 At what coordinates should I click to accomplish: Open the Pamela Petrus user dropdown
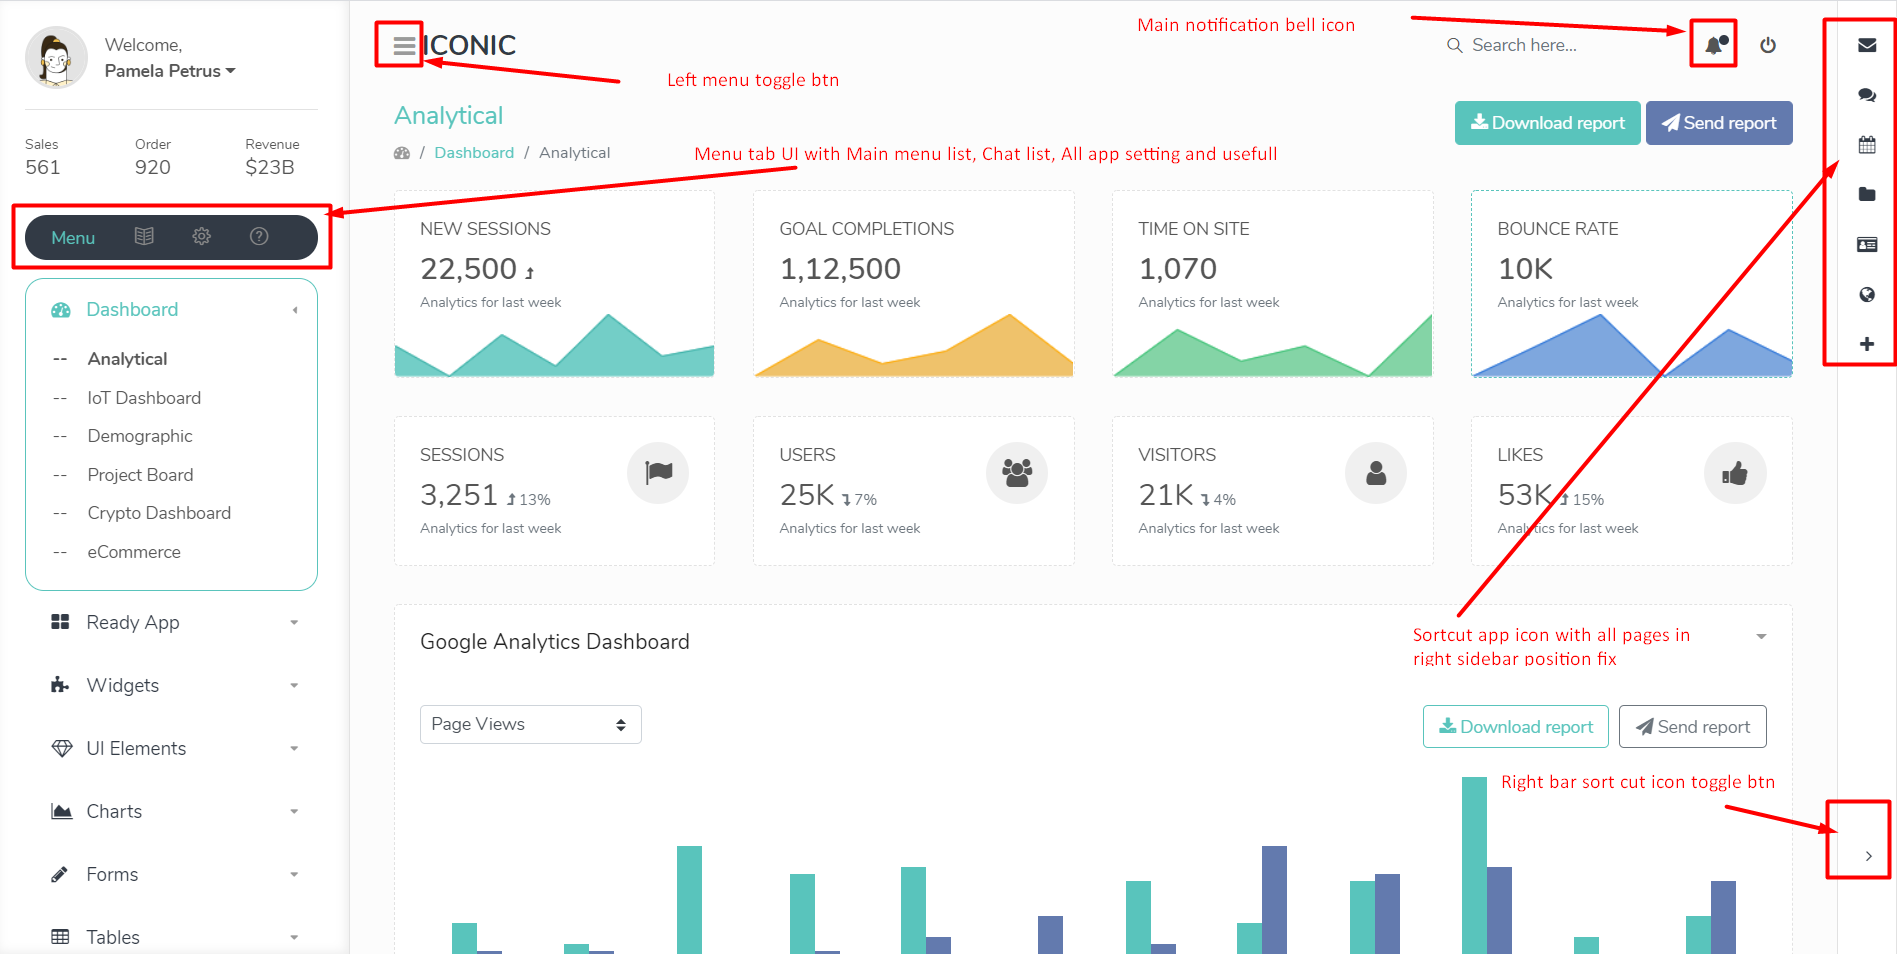170,71
